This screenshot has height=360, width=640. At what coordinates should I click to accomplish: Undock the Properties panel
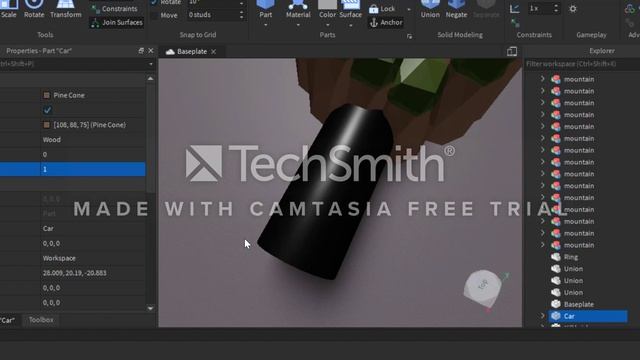click(141, 51)
